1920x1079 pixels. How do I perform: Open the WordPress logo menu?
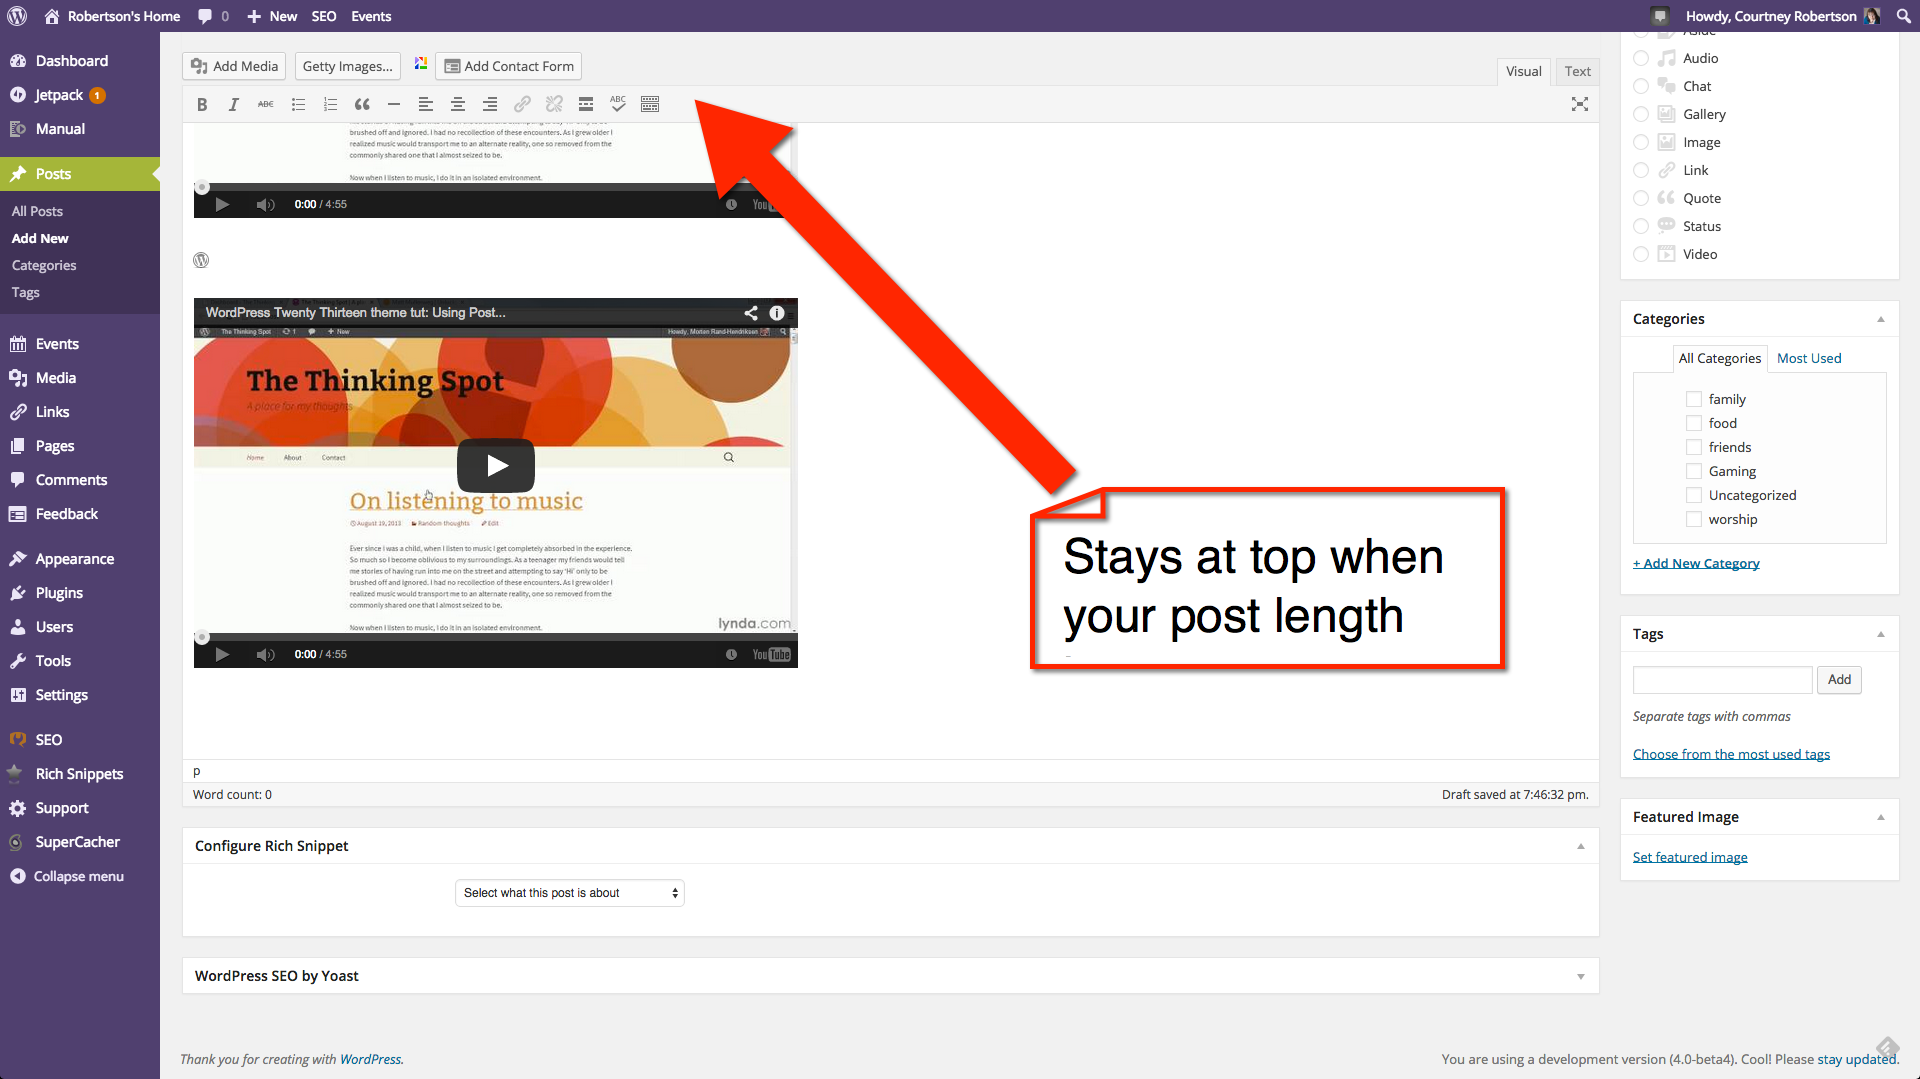coord(17,16)
